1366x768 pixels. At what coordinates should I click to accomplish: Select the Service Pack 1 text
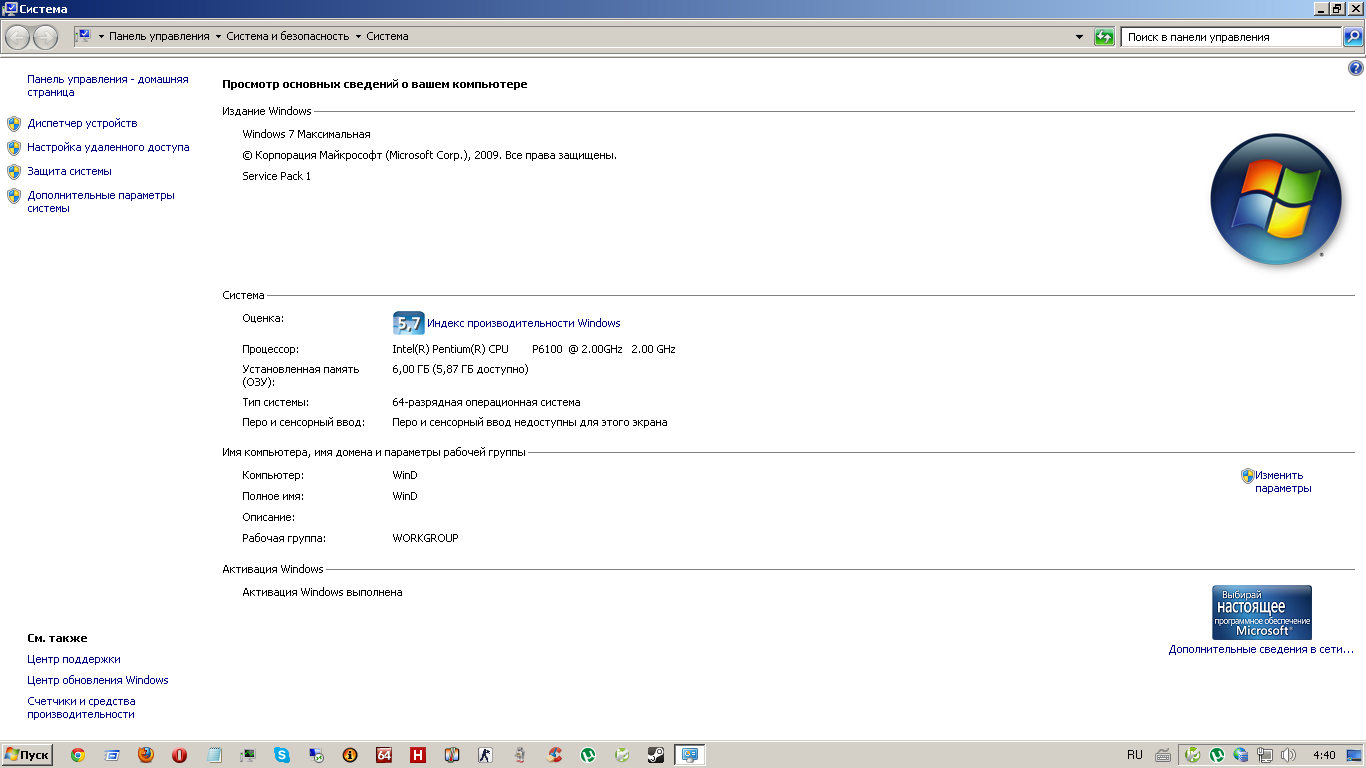coord(277,177)
